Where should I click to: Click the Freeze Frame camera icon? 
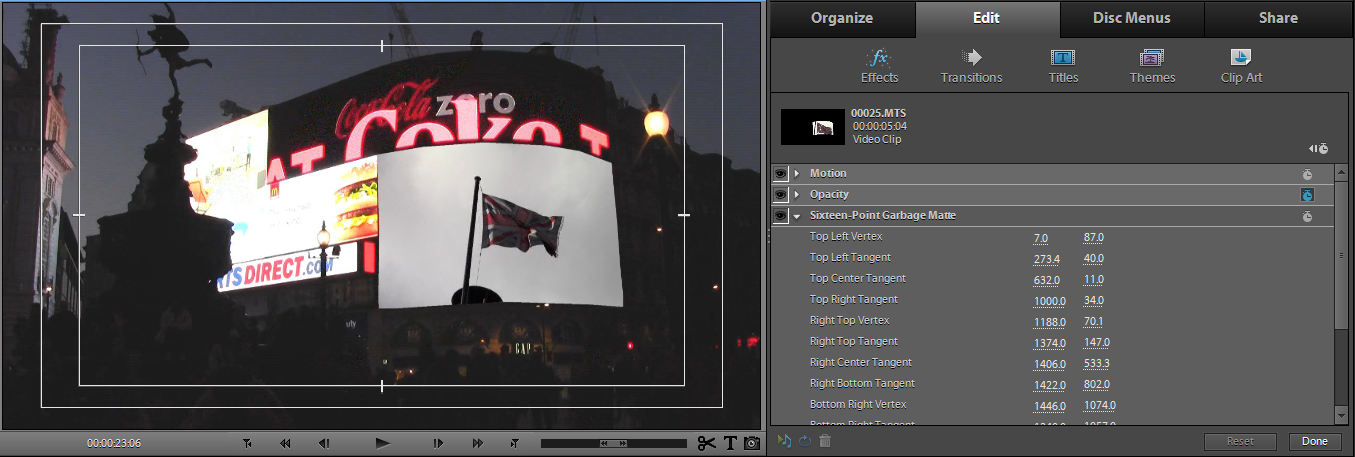pos(752,443)
